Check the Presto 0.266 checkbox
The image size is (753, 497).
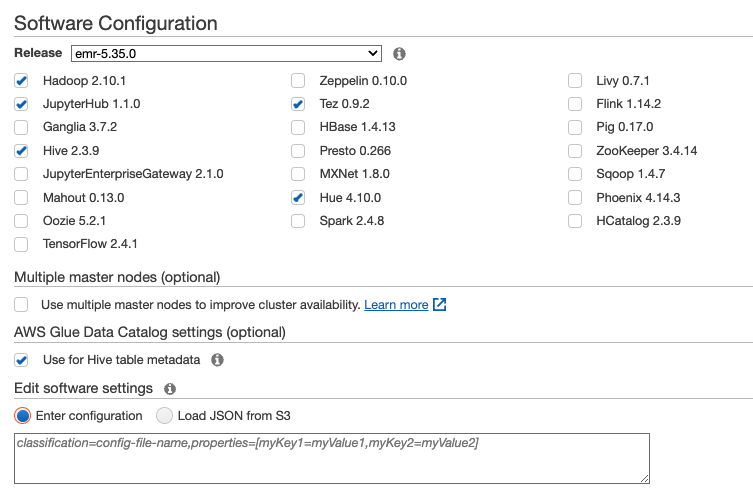click(x=298, y=151)
